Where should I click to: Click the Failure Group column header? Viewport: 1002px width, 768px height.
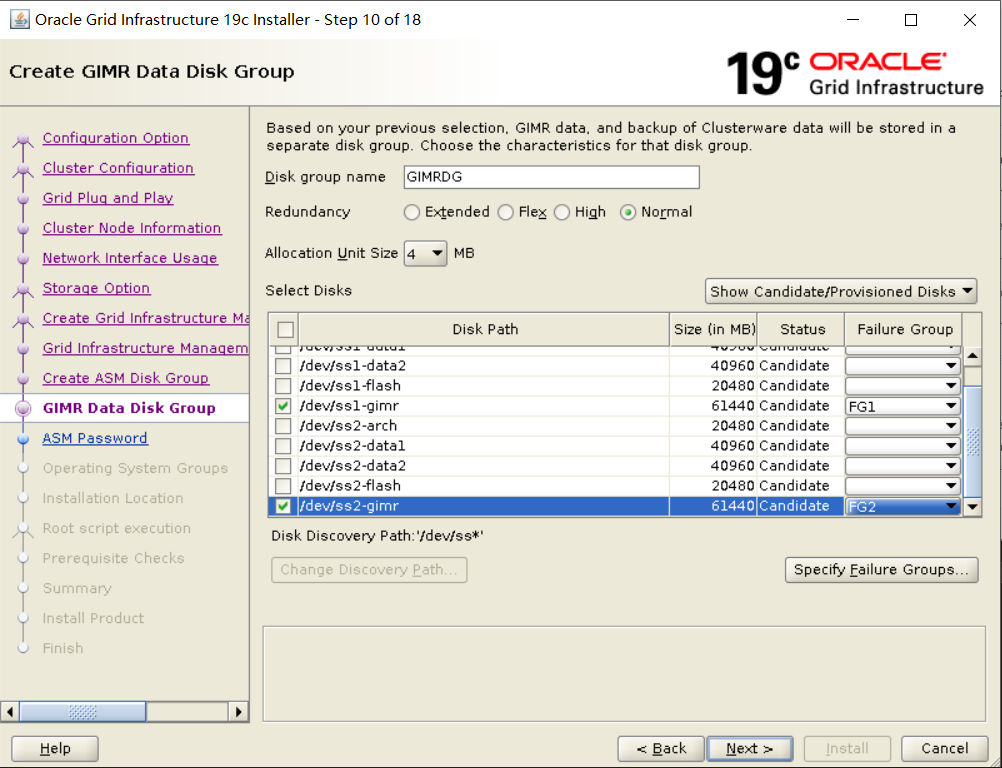tap(904, 330)
